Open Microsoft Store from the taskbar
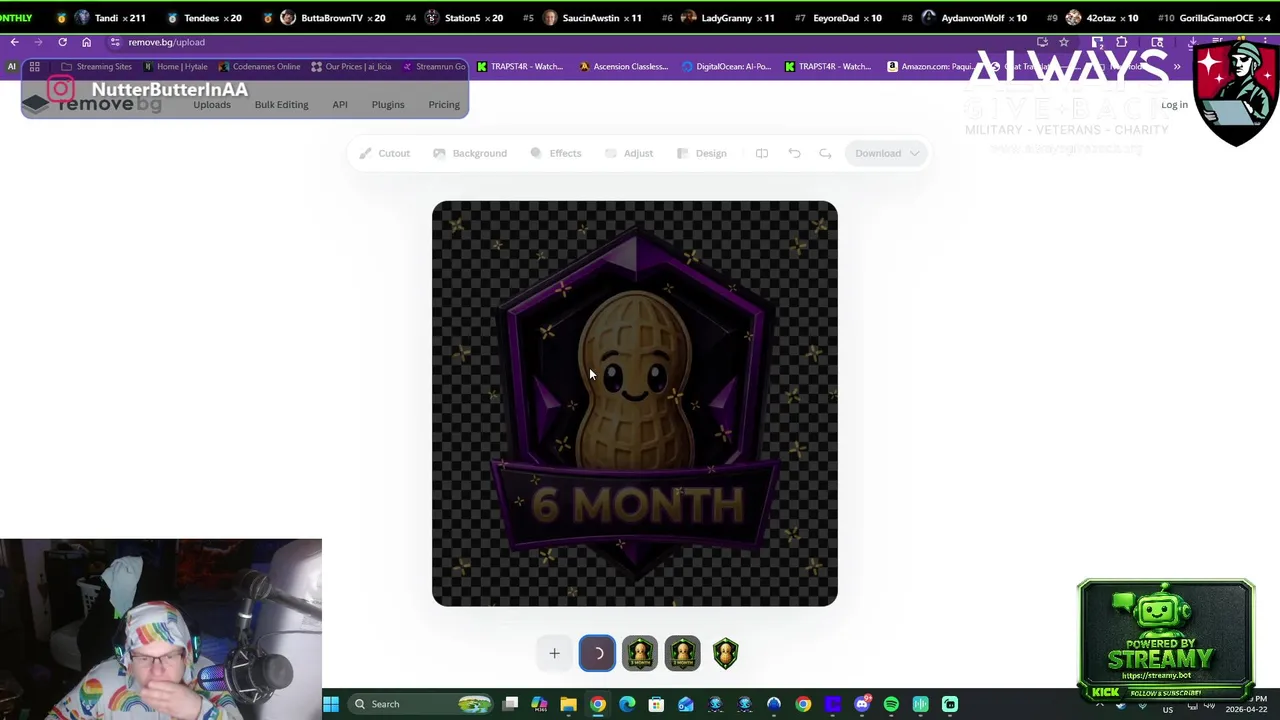 click(x=656, y=704)
